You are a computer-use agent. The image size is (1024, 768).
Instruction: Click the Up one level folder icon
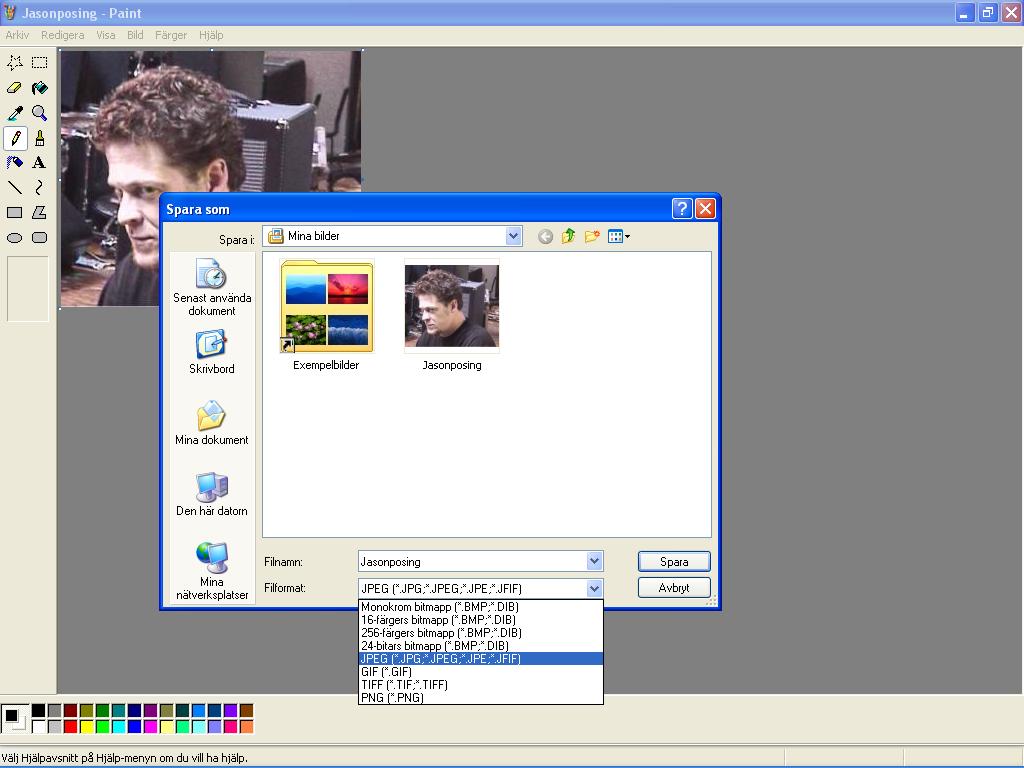[x=568, y=237]
